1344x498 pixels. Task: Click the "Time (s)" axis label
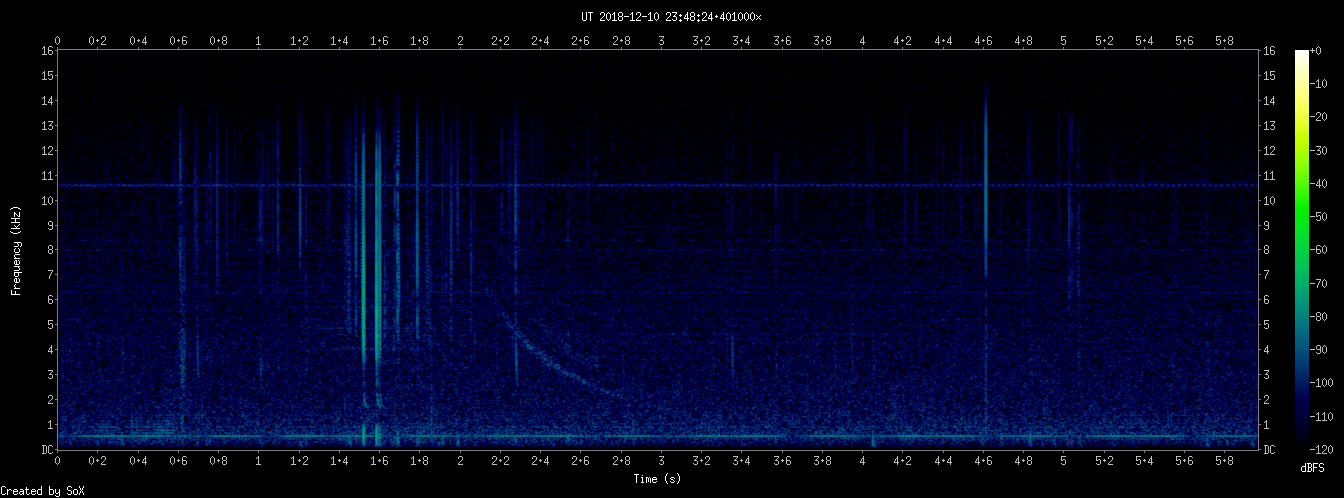coord(657,479)
